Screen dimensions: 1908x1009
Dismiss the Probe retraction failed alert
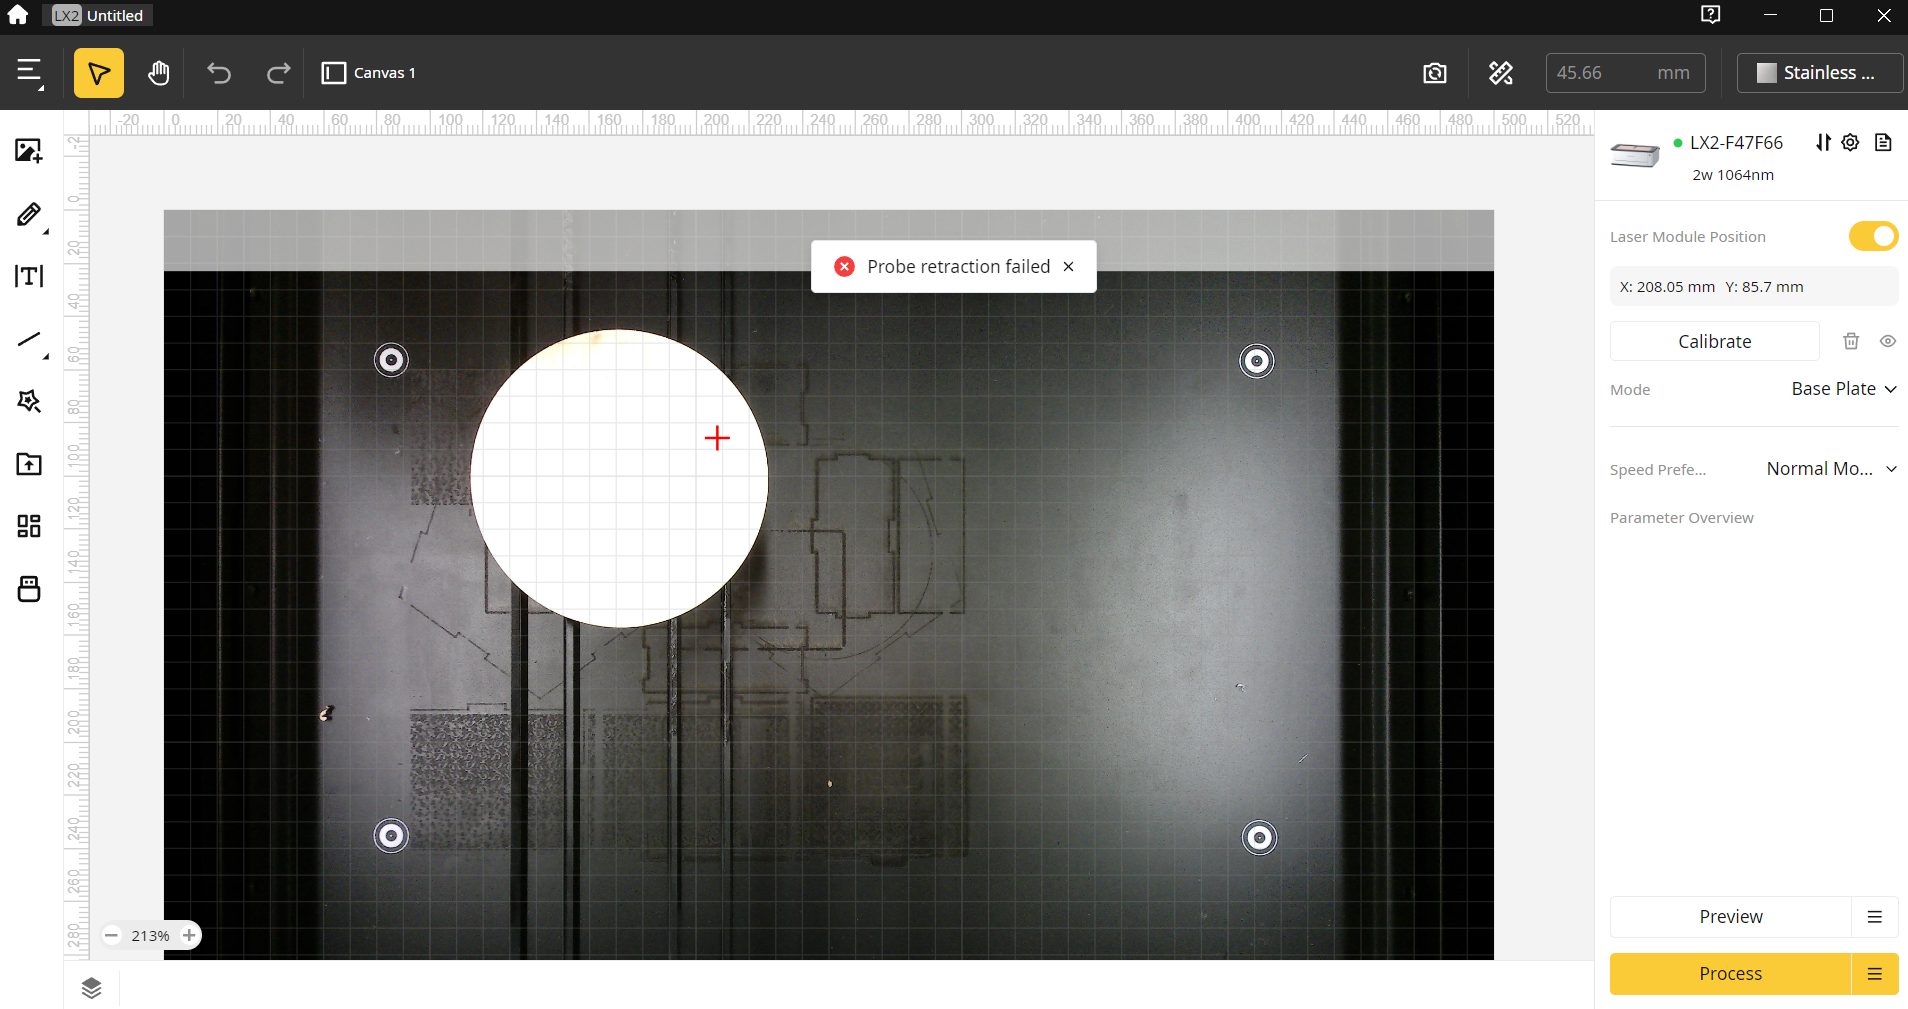1069,267
